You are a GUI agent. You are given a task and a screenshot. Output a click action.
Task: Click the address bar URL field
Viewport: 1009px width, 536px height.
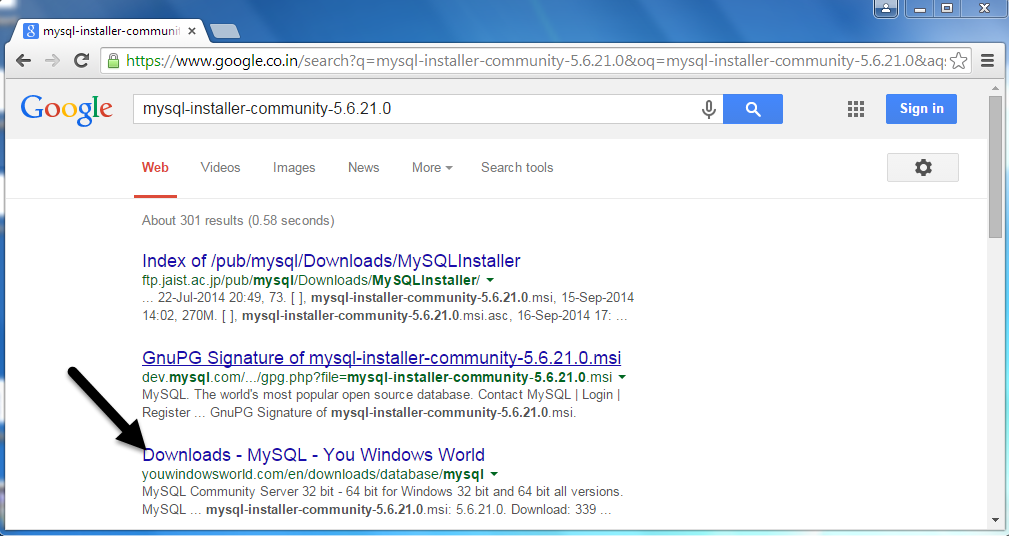(535, 60)
